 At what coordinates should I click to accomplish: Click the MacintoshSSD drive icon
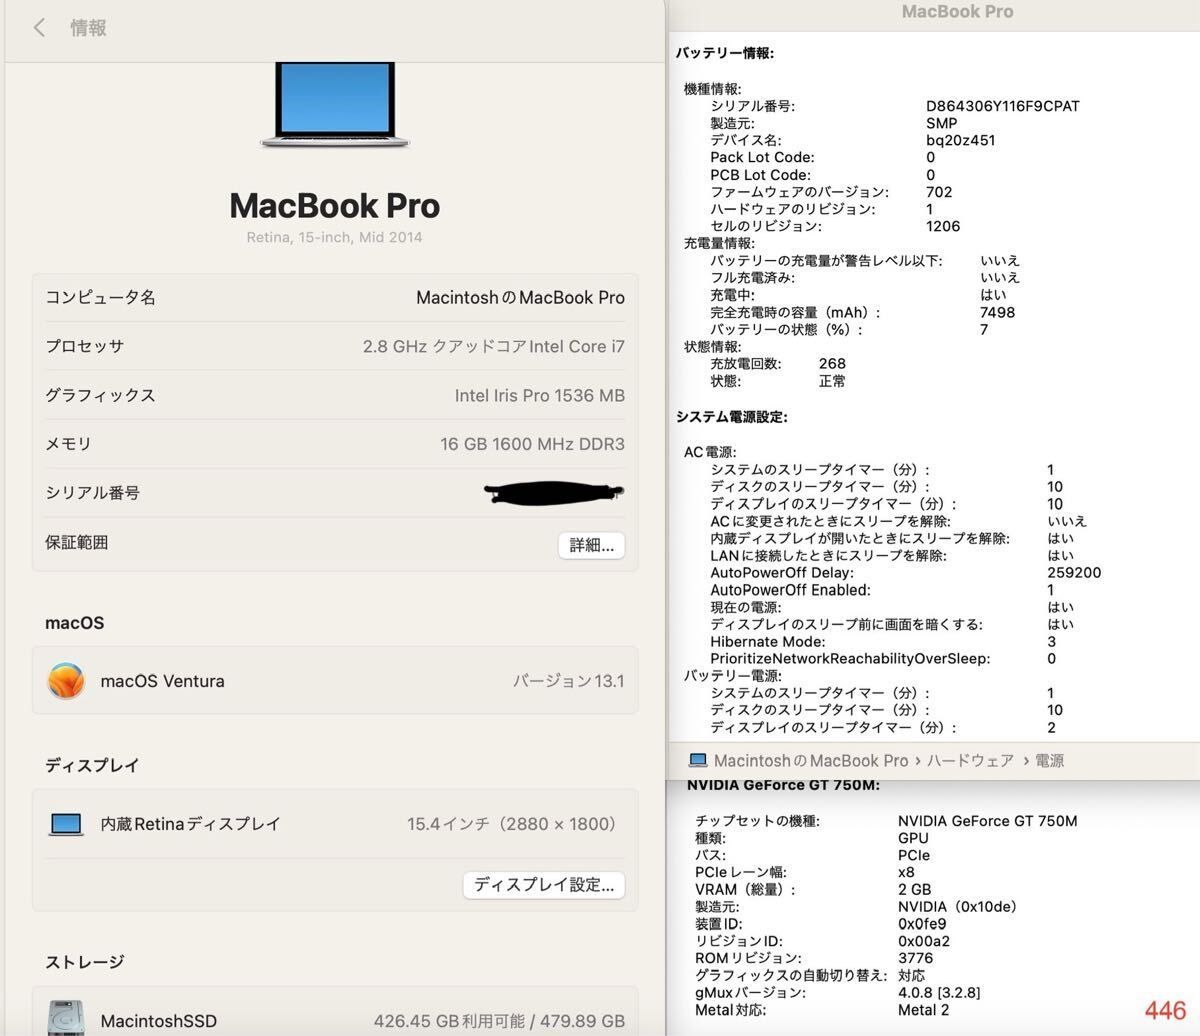pyautogui.click(x=66, y=1018)
